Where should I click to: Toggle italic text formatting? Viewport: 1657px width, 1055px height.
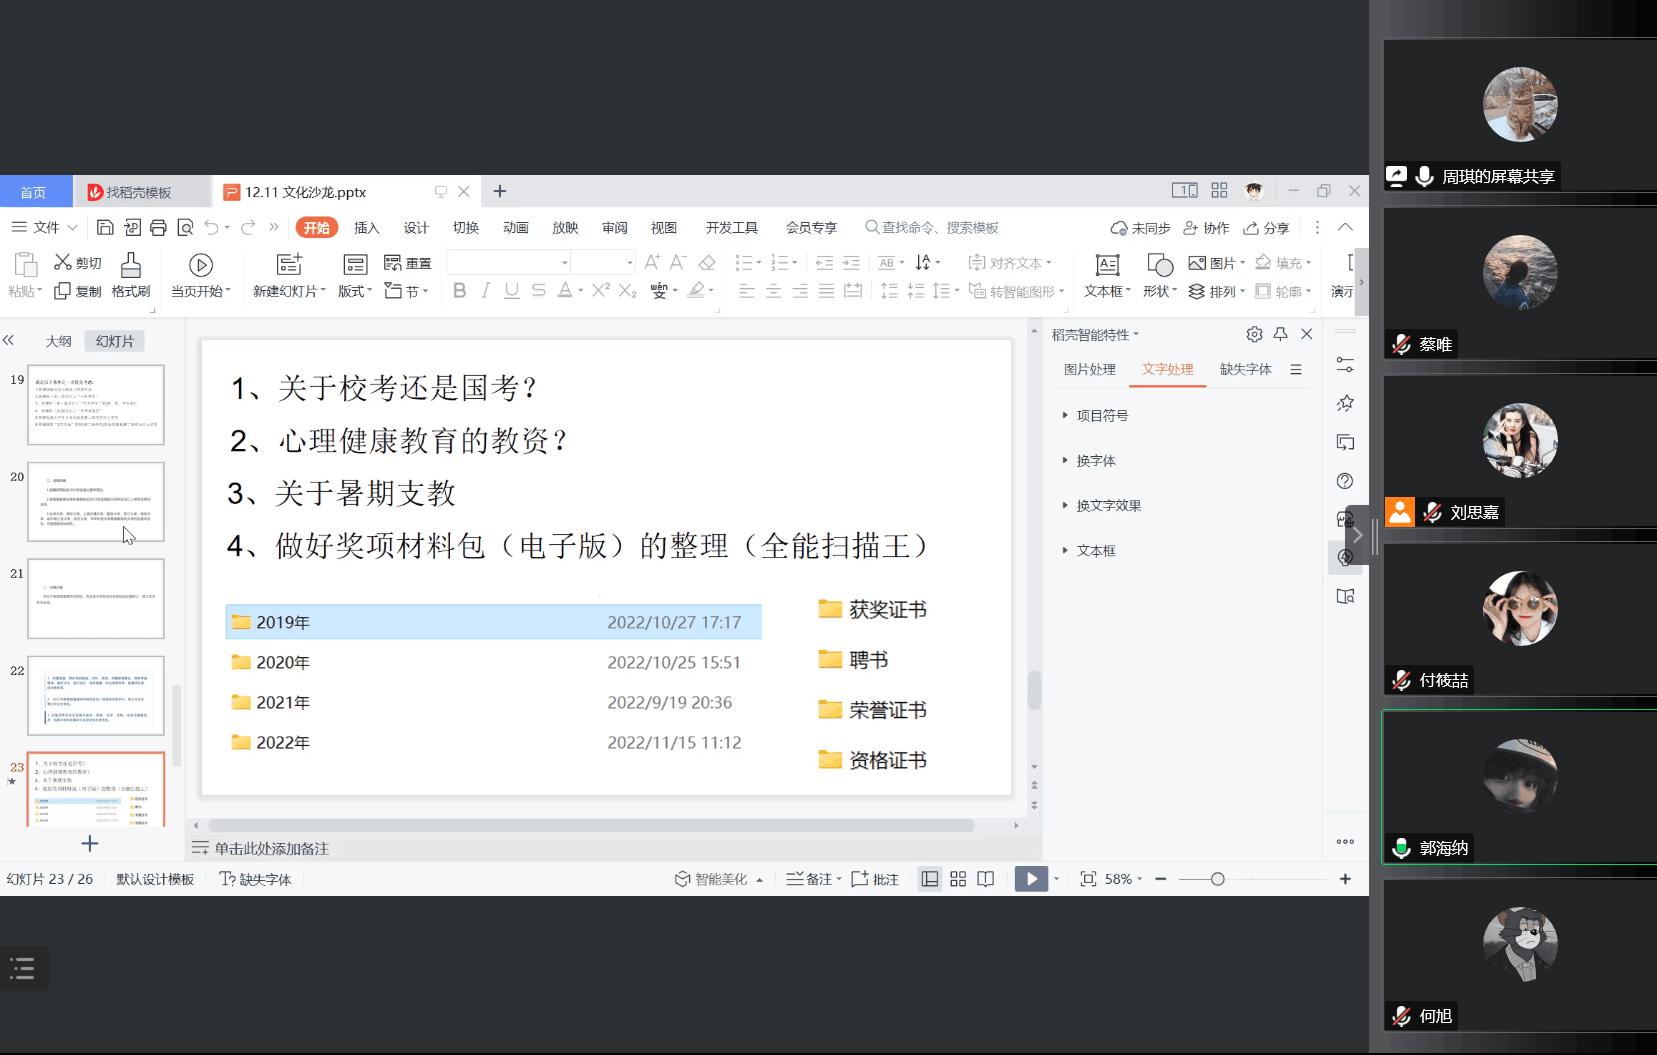(485, 291)
